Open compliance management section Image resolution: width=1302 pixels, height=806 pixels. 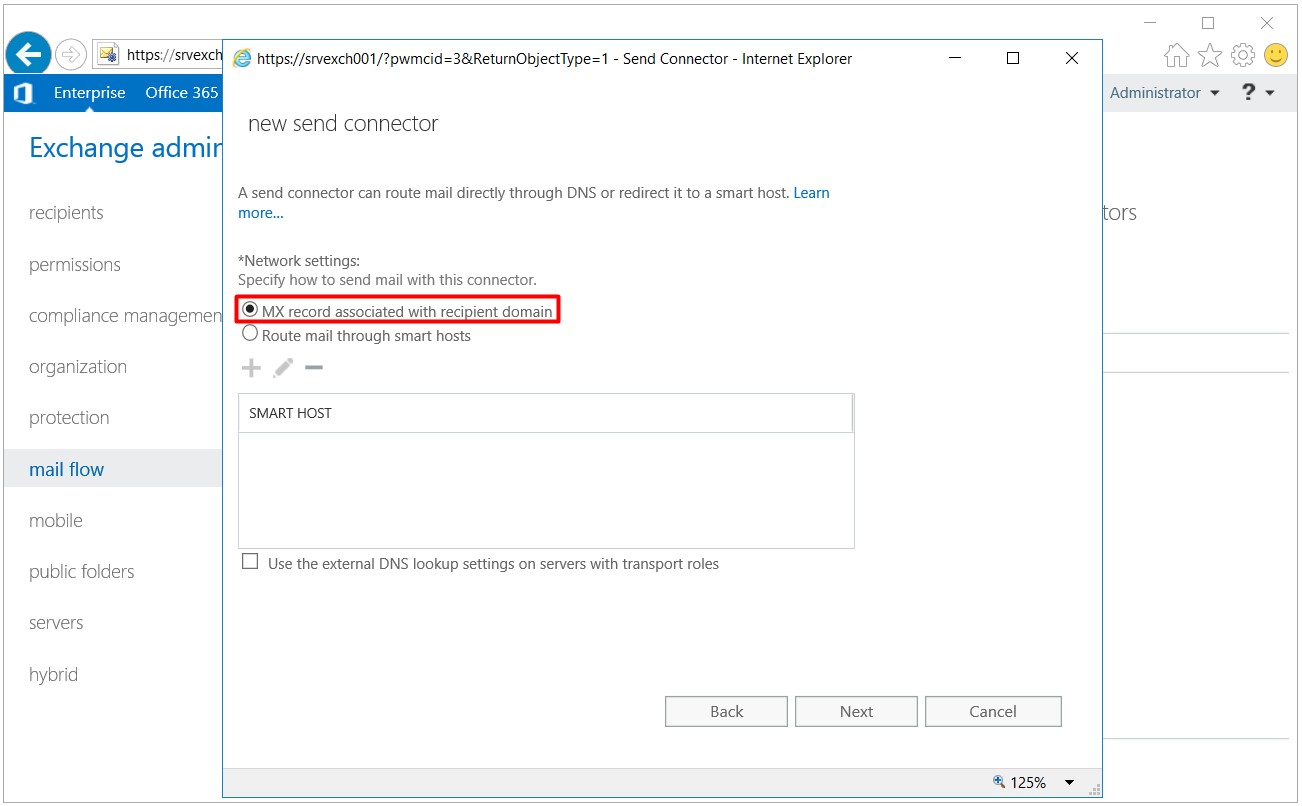[x=125, y=316]
